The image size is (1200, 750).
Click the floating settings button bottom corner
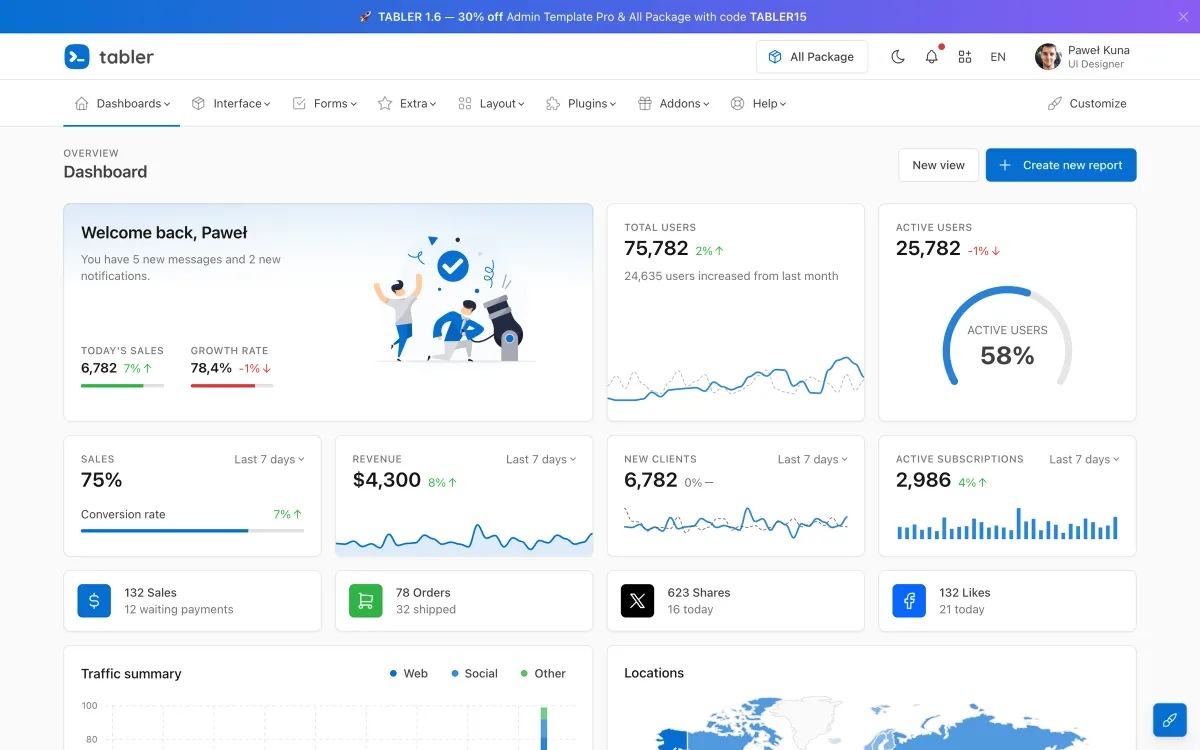coord(1169,720)
